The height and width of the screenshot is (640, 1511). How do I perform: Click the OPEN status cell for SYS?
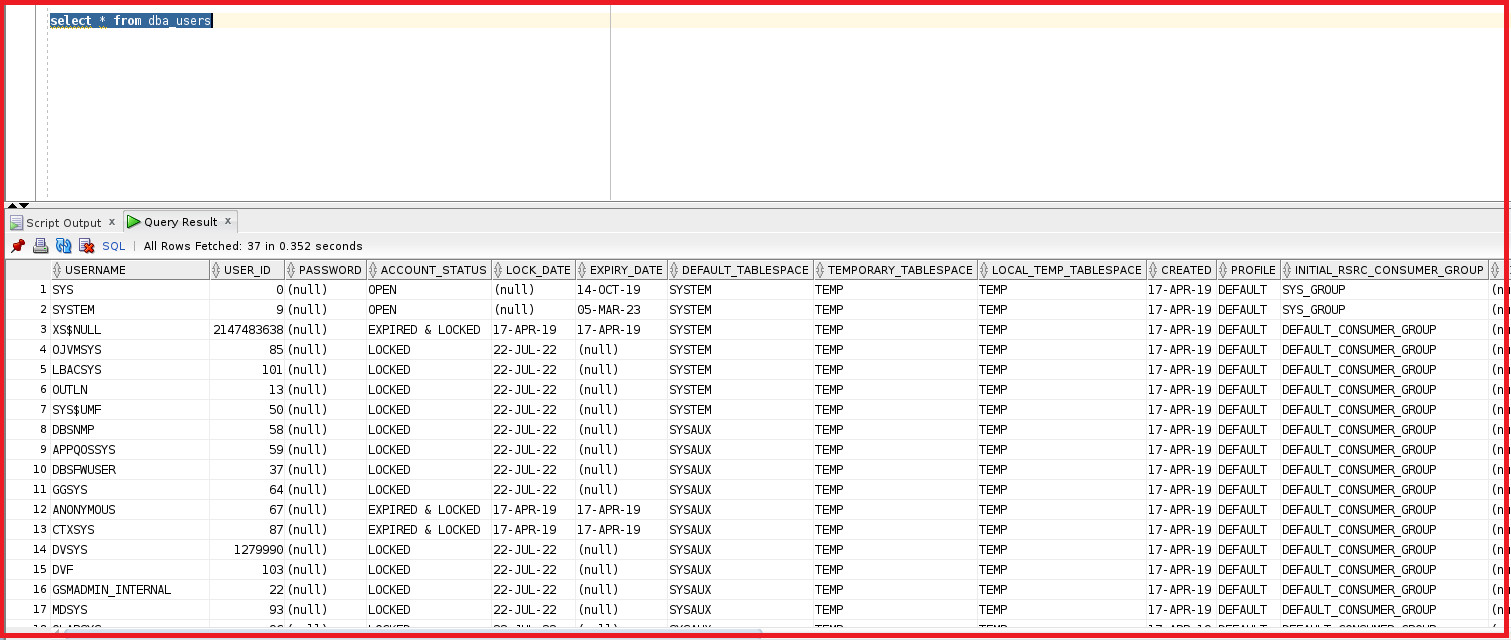429,290
